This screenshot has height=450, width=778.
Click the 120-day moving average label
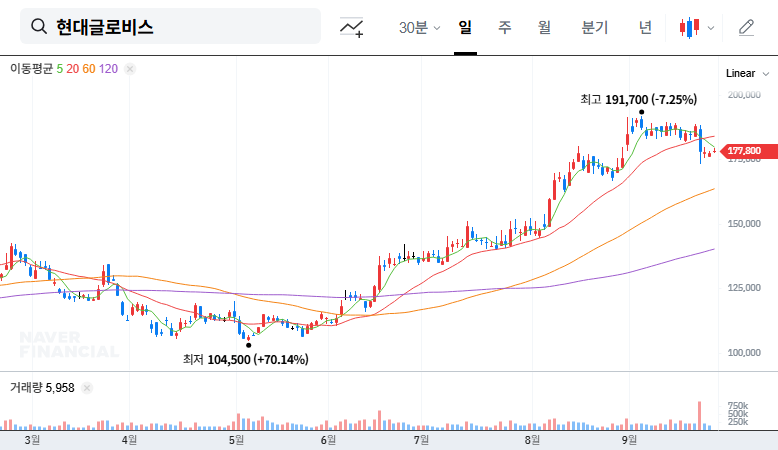(108, 69)
